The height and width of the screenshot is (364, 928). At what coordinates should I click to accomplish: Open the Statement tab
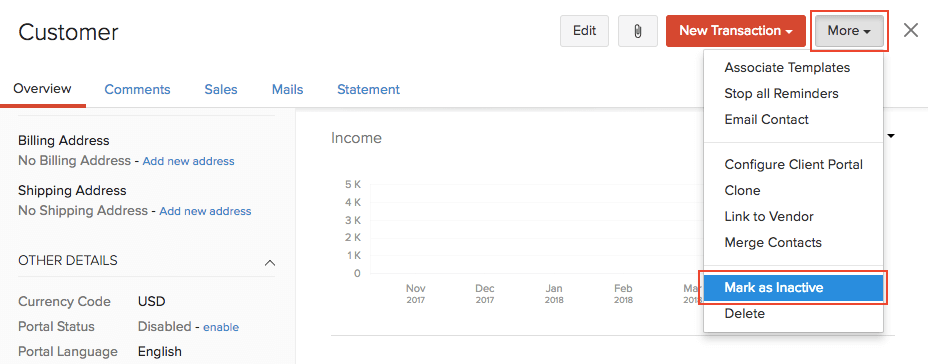[368, 89]
